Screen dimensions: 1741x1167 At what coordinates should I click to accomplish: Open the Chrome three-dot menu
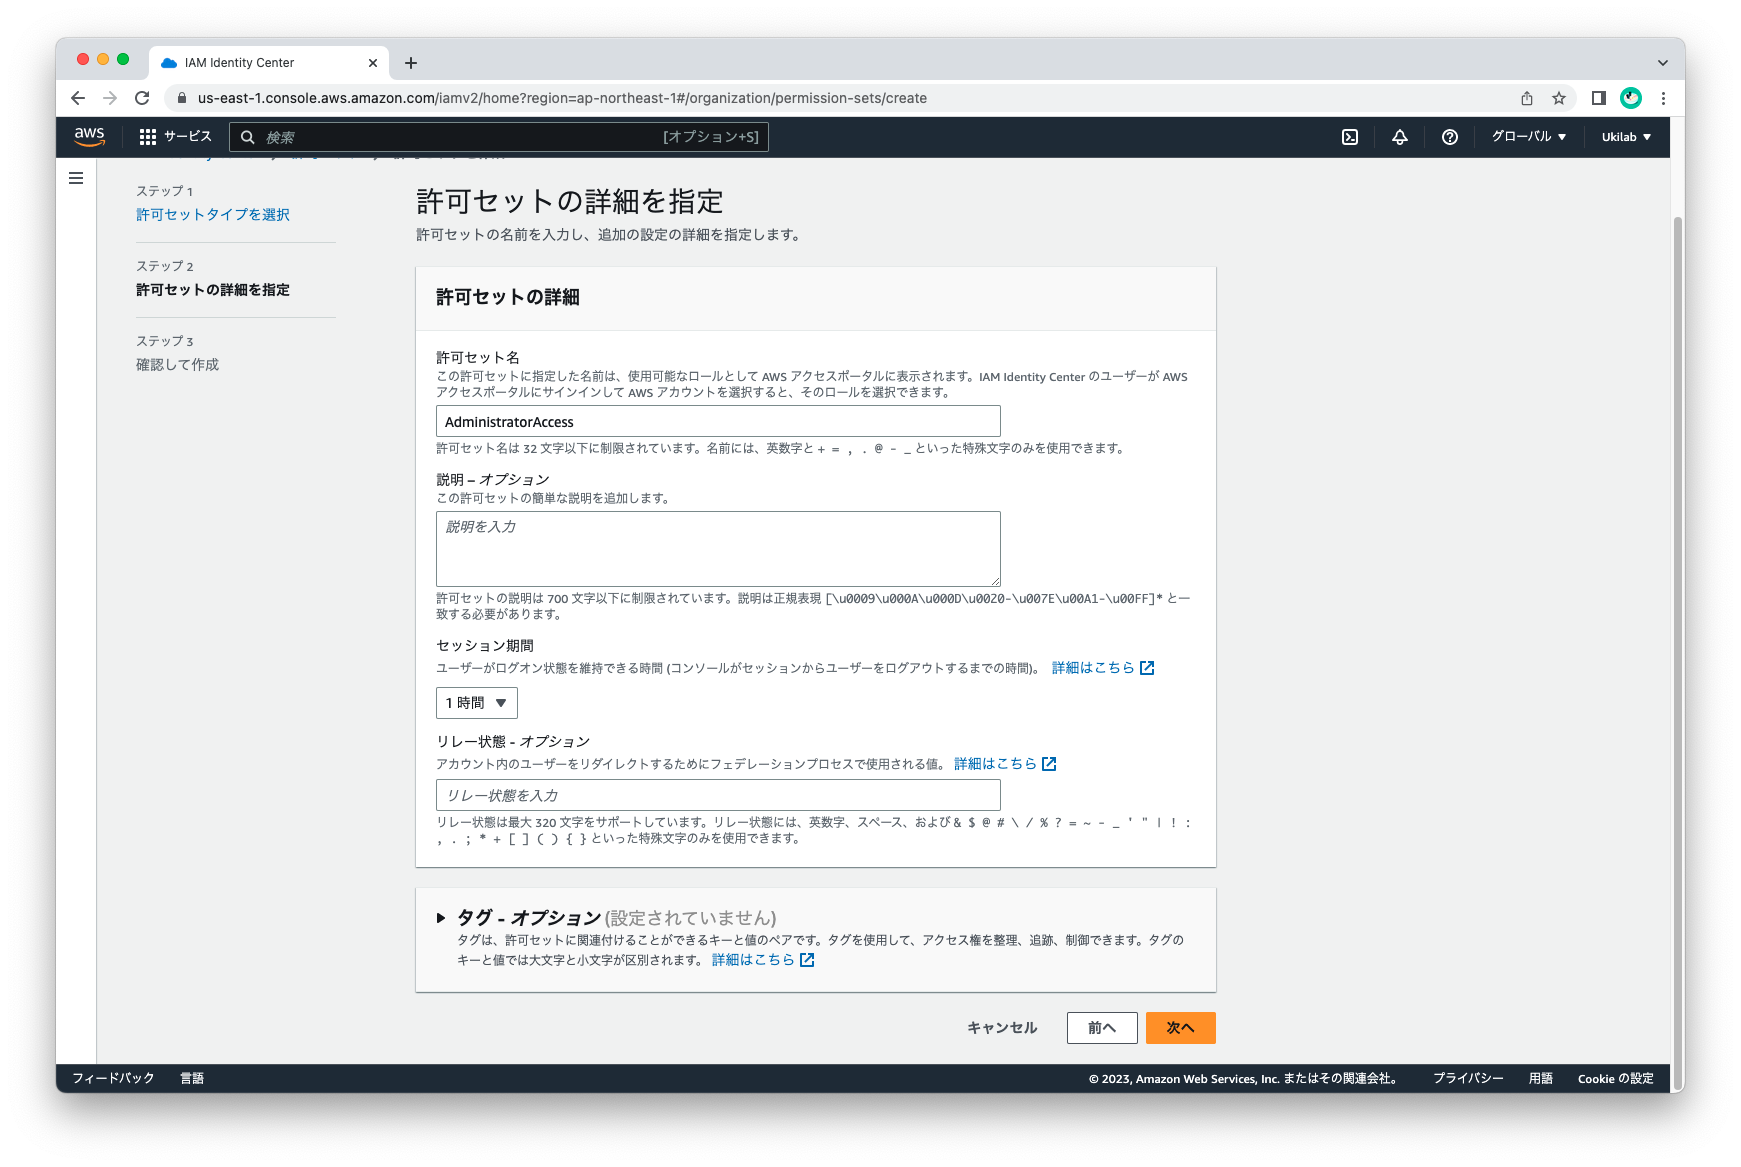pyautogui.click(x=1663, y=98)
